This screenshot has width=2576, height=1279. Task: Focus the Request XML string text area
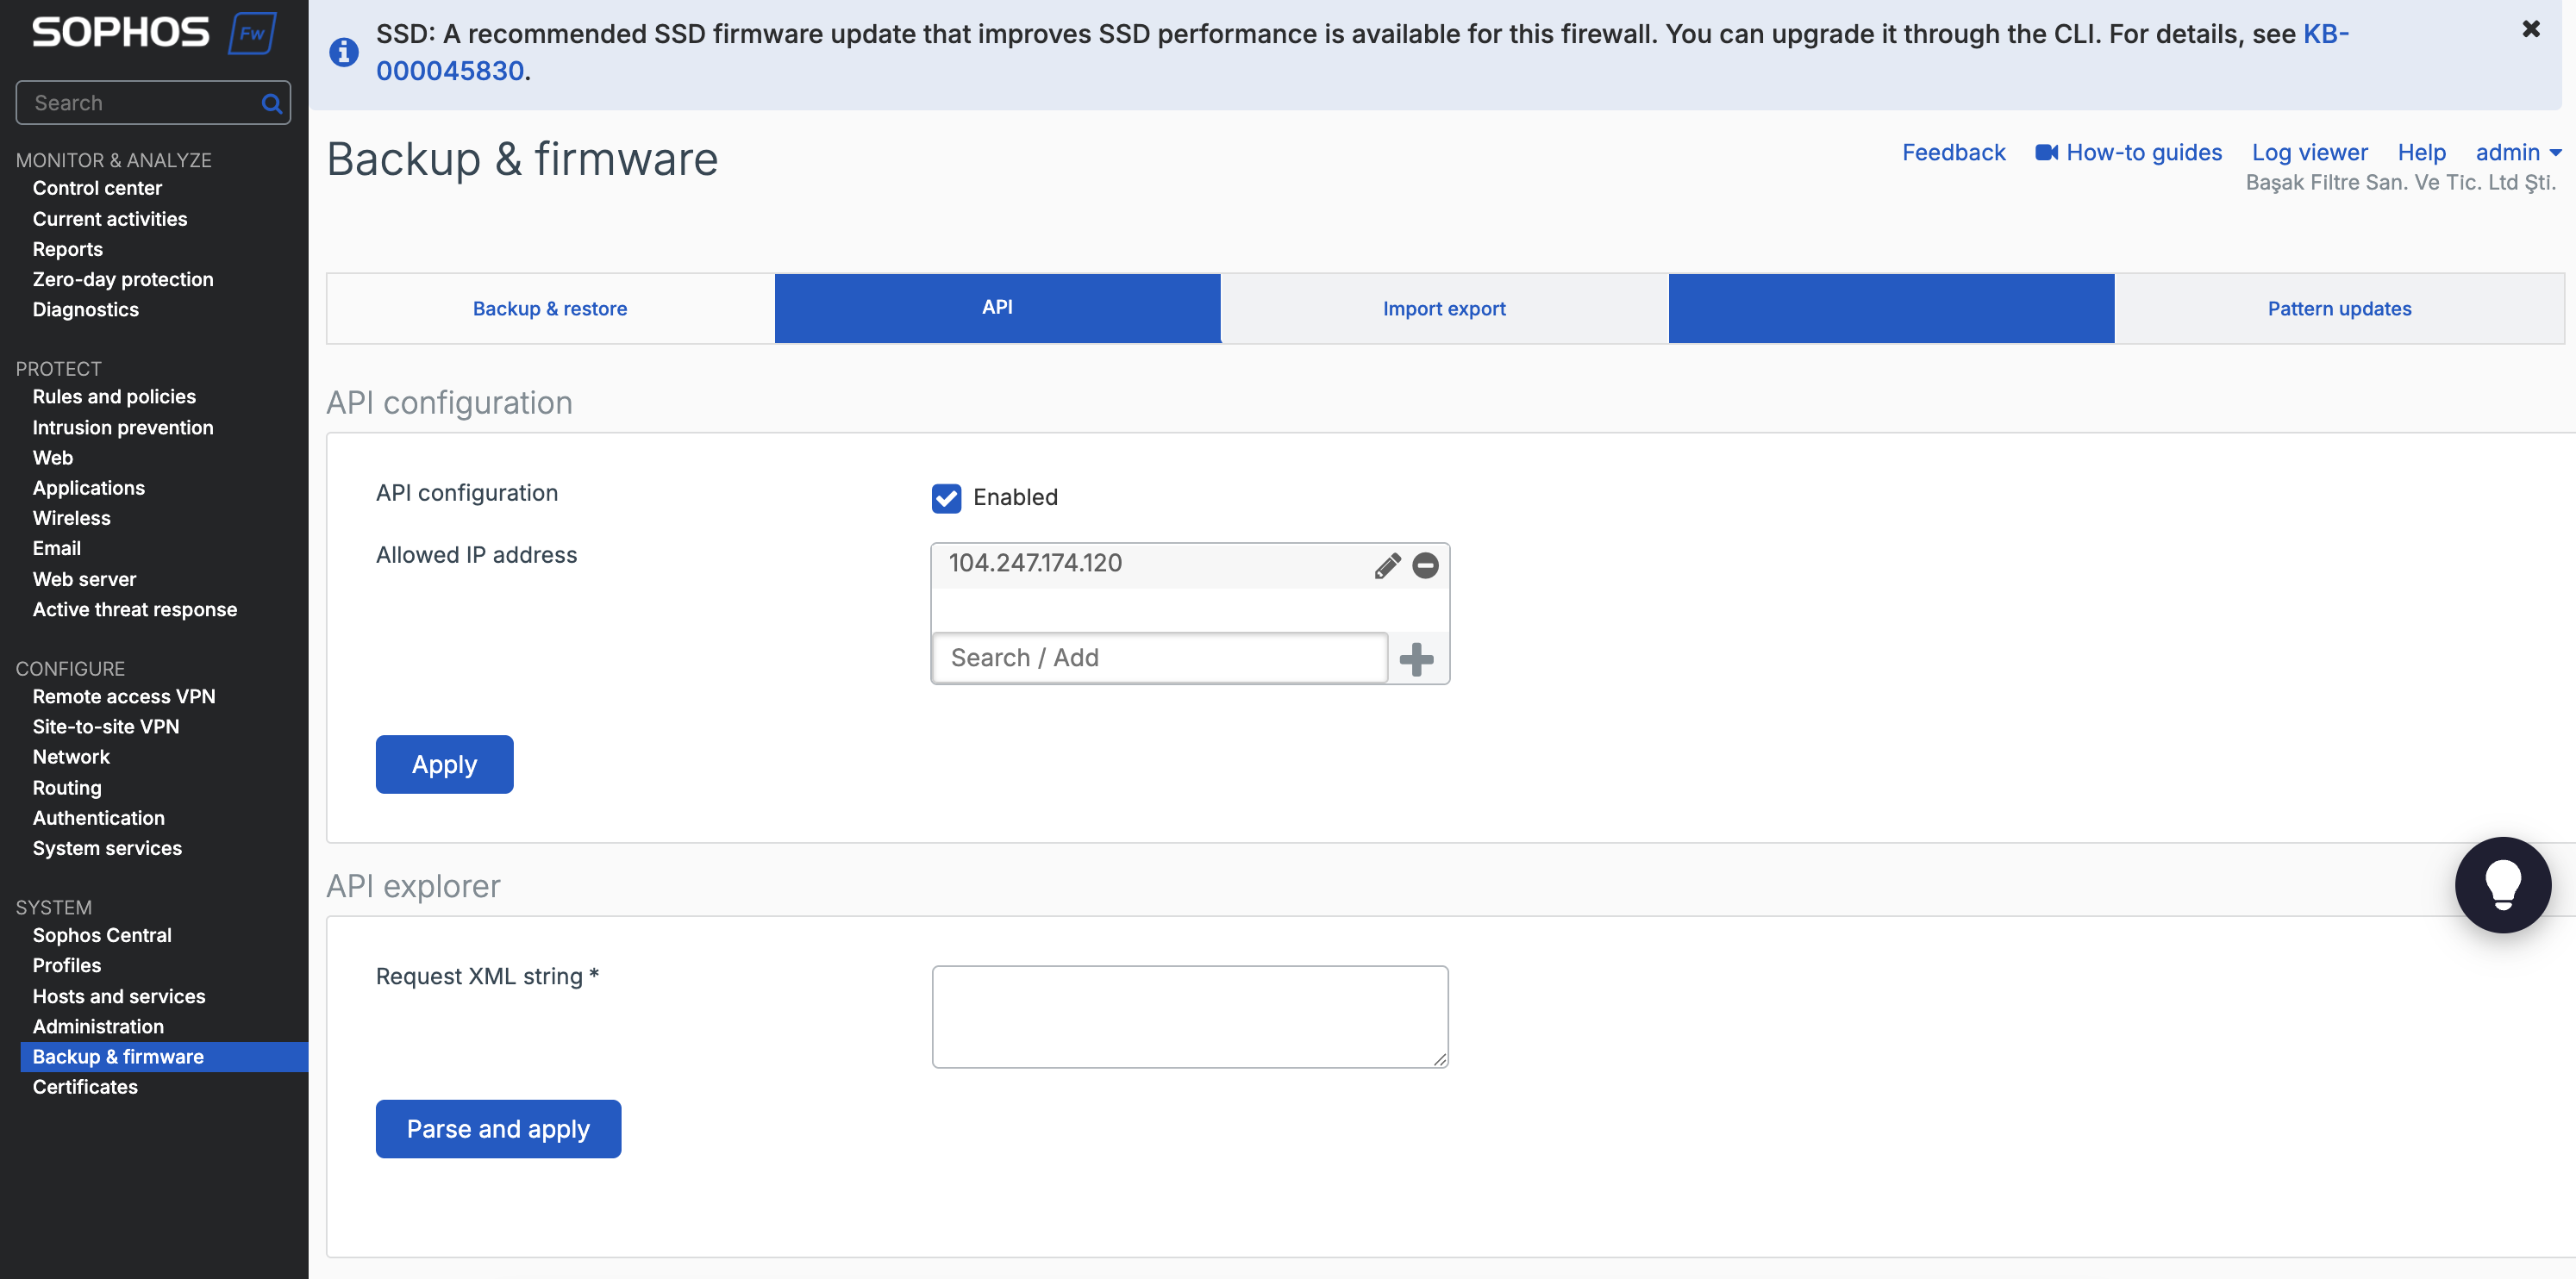[1190, 1017]
